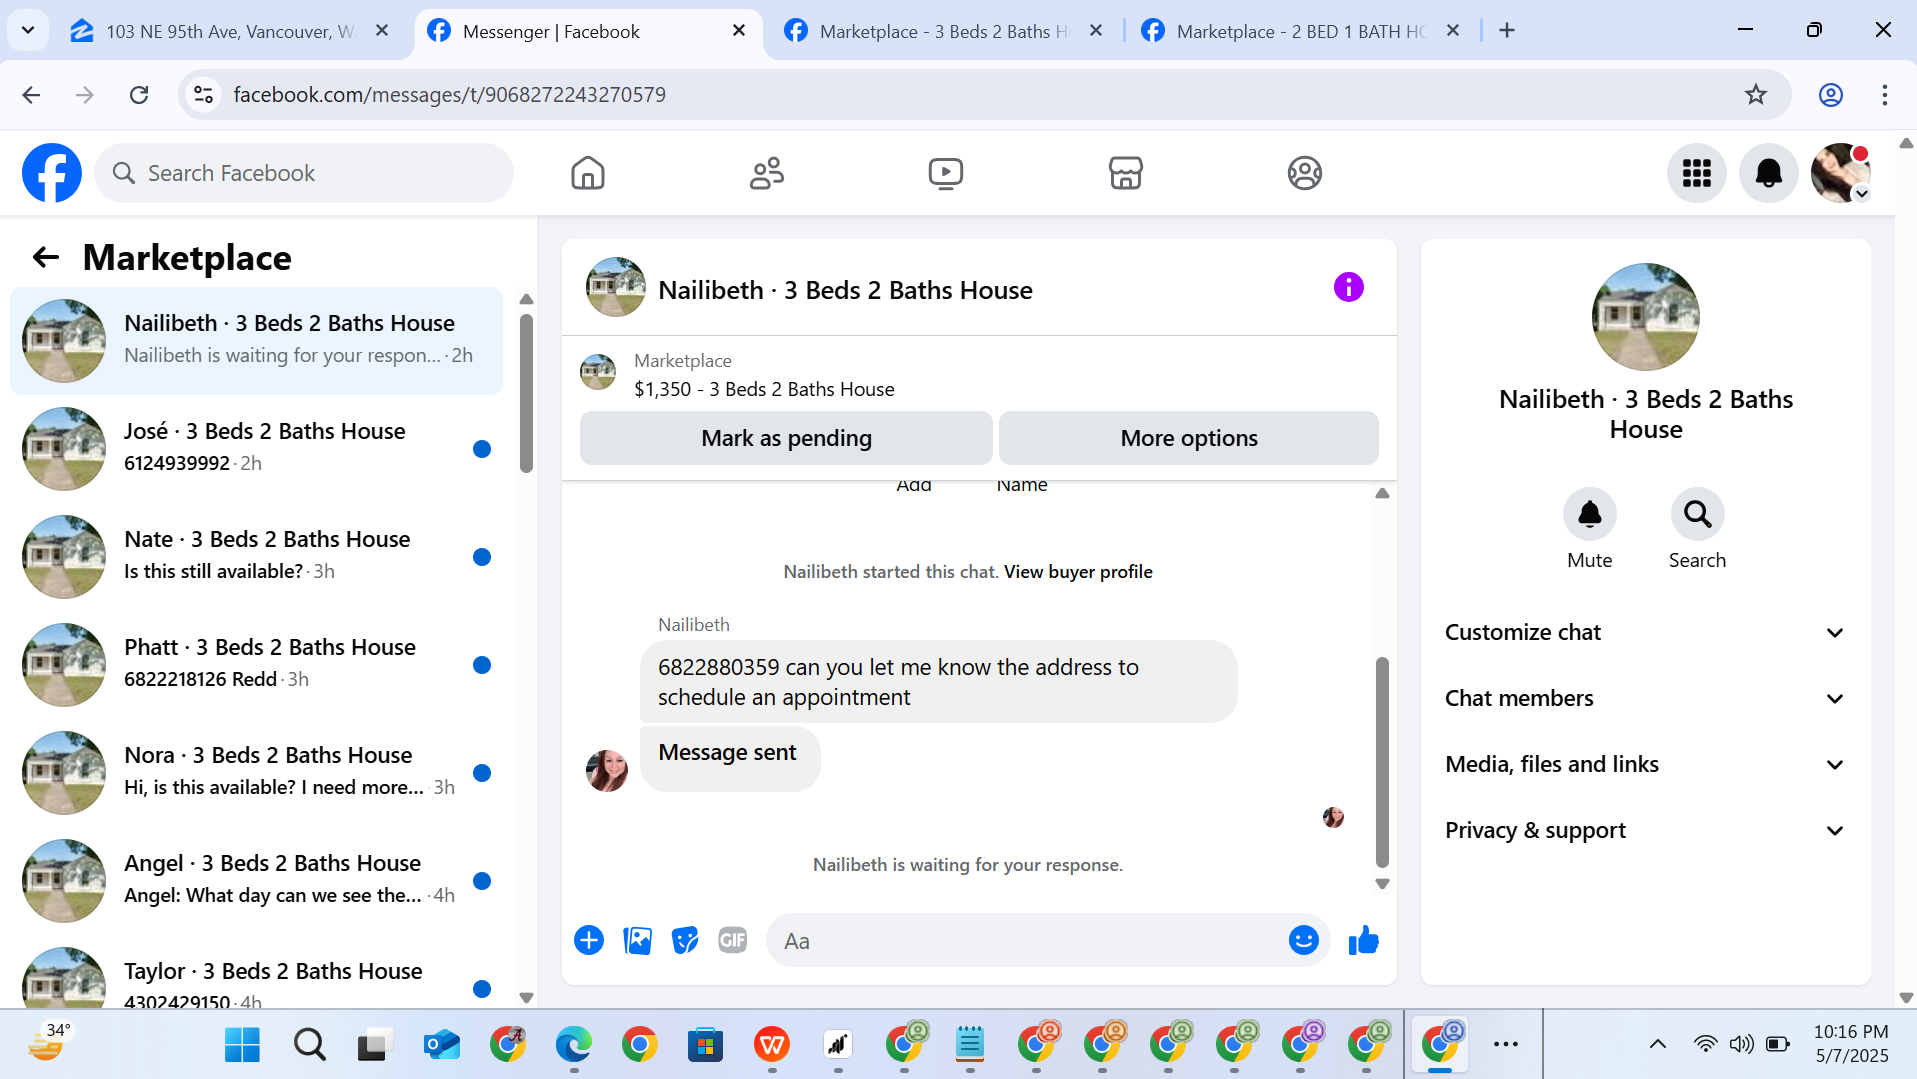
Task: Open Angel conversation What day can we see
Action: pos(257,879)
